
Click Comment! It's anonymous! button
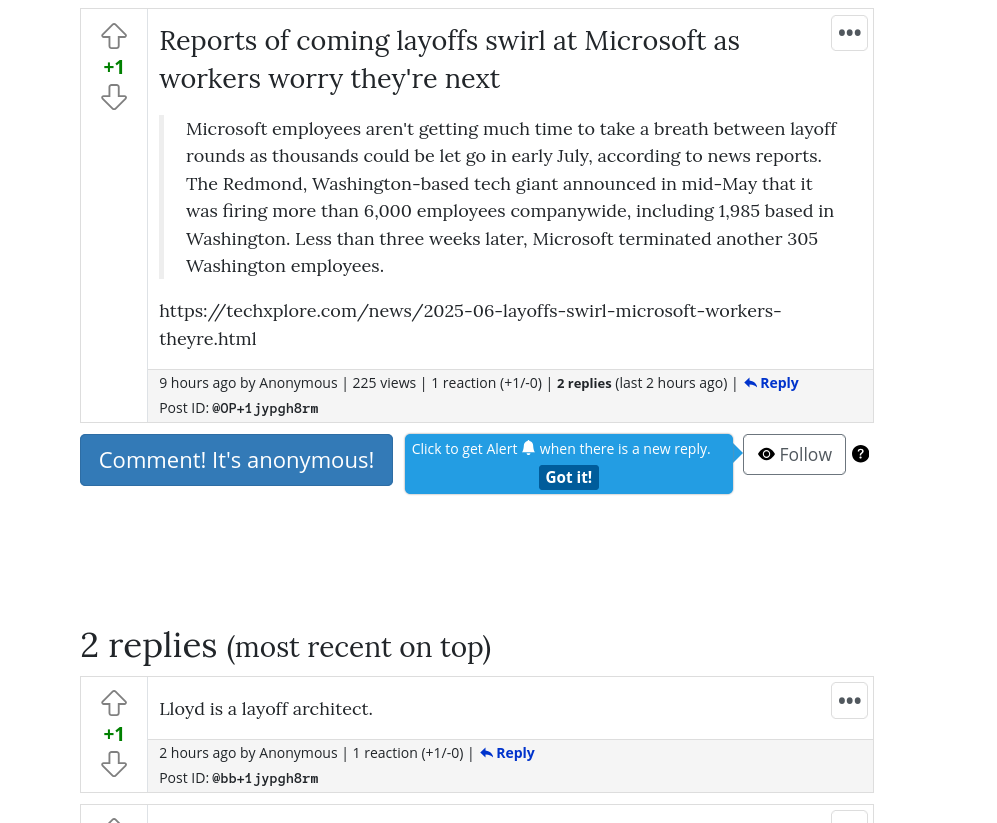click(x=237, y=460)
